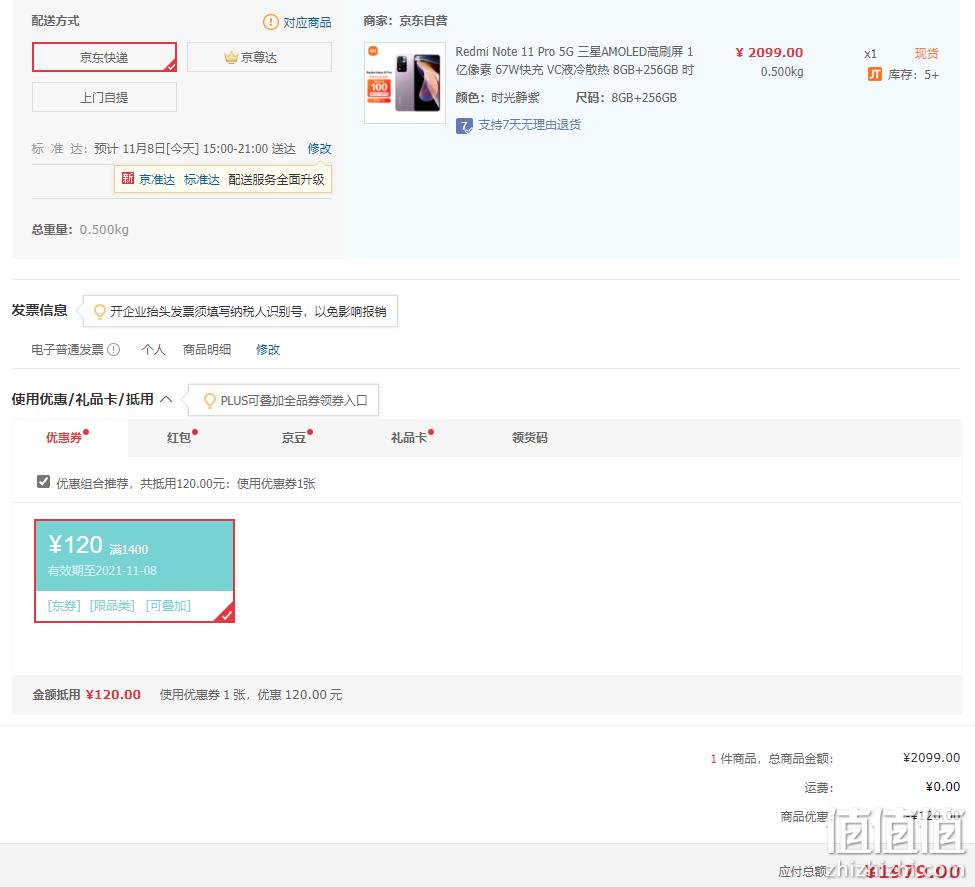Click the 电子普通发票 info icon

tap(113, 350)
